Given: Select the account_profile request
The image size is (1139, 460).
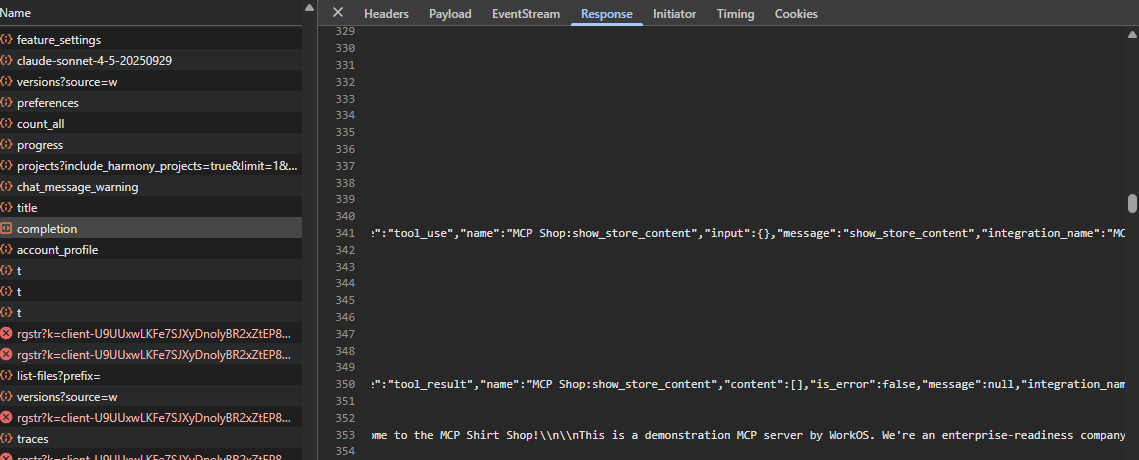Looking at the screenshot, I should 151,250.
